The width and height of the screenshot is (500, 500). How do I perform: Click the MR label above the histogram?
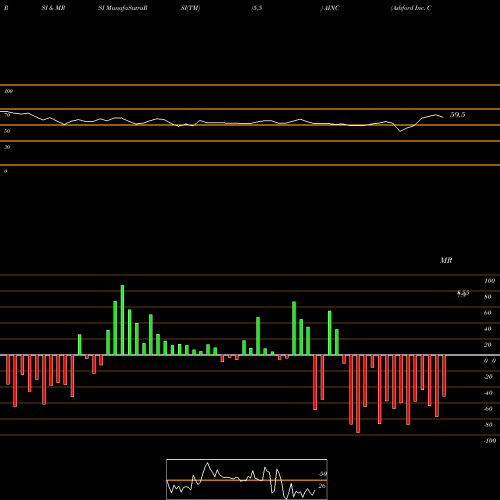pos(446,260)
